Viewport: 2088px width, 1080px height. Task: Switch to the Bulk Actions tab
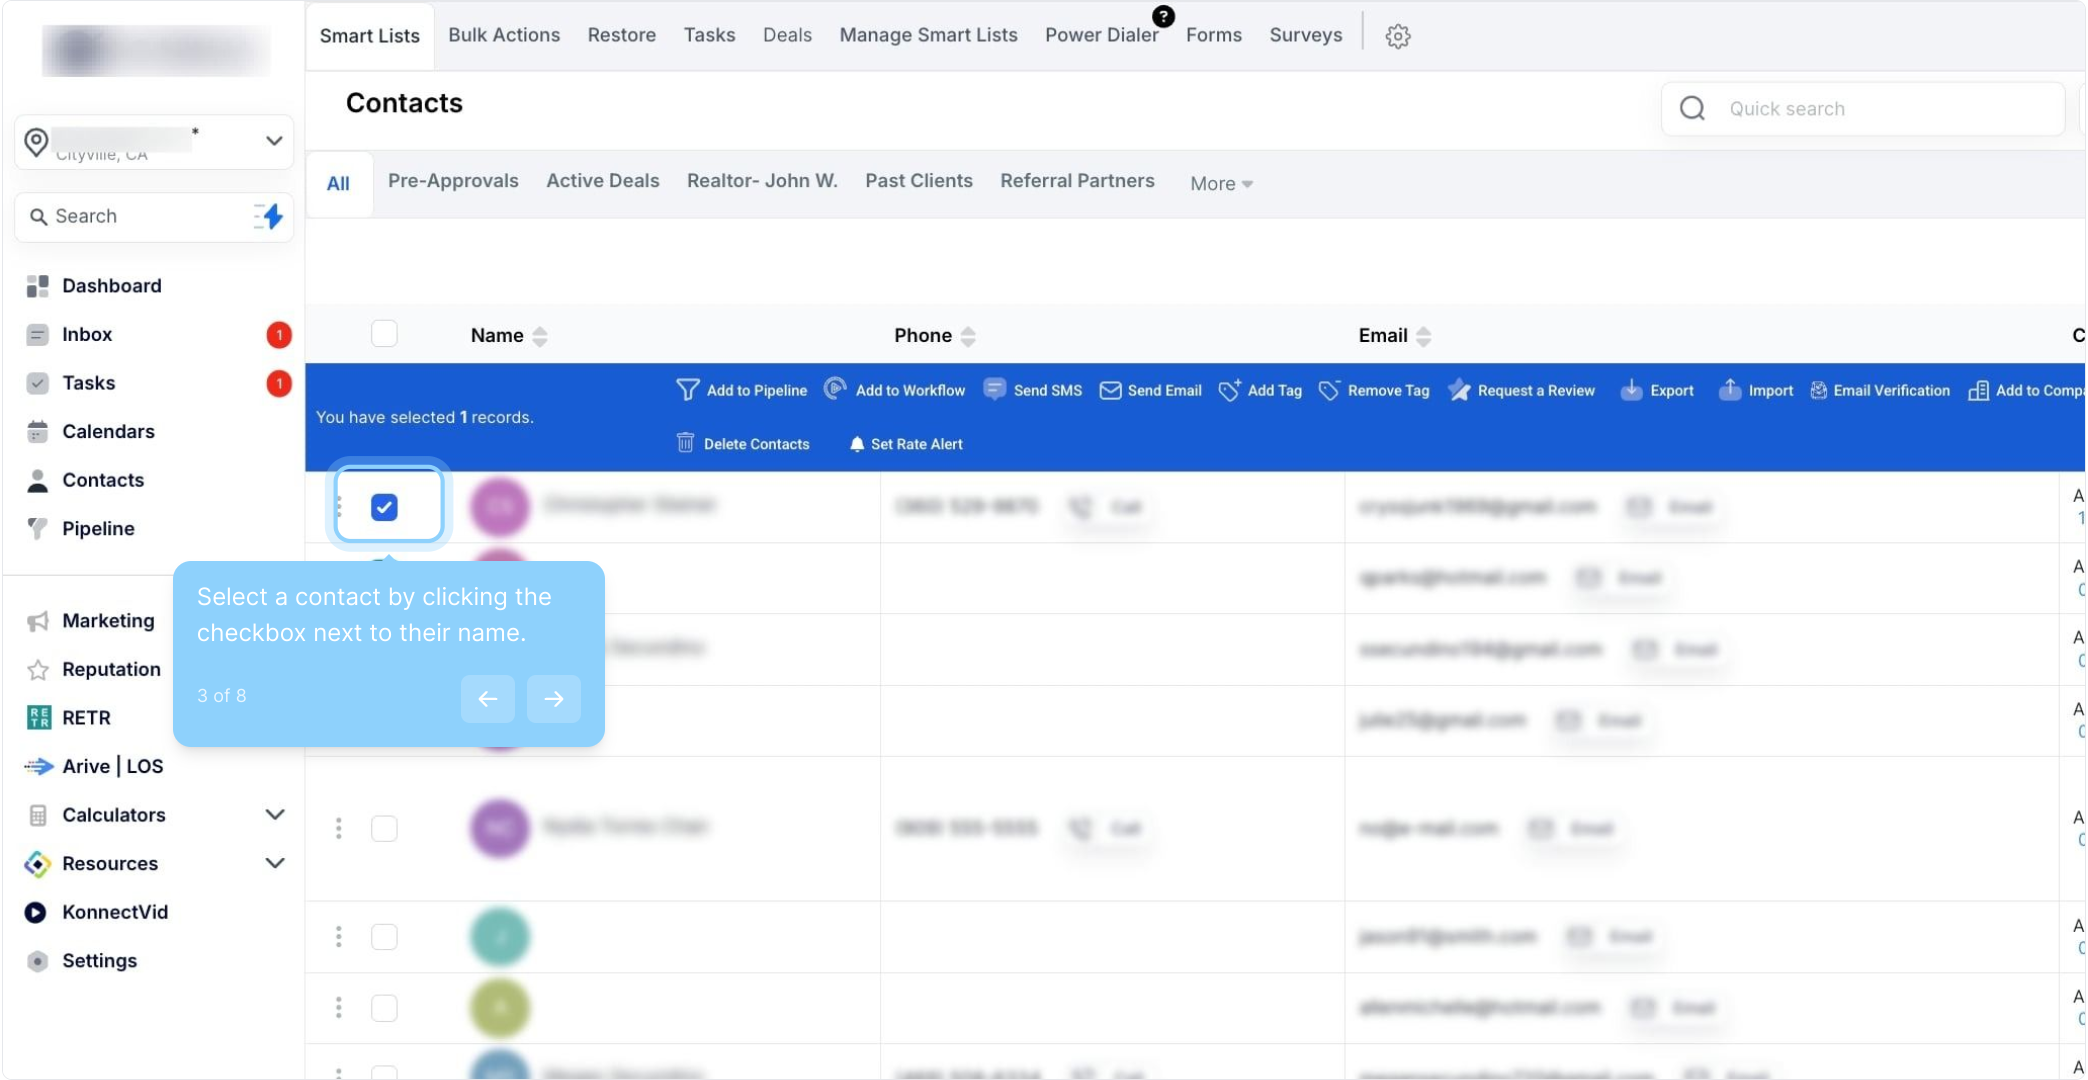point(504,35)
